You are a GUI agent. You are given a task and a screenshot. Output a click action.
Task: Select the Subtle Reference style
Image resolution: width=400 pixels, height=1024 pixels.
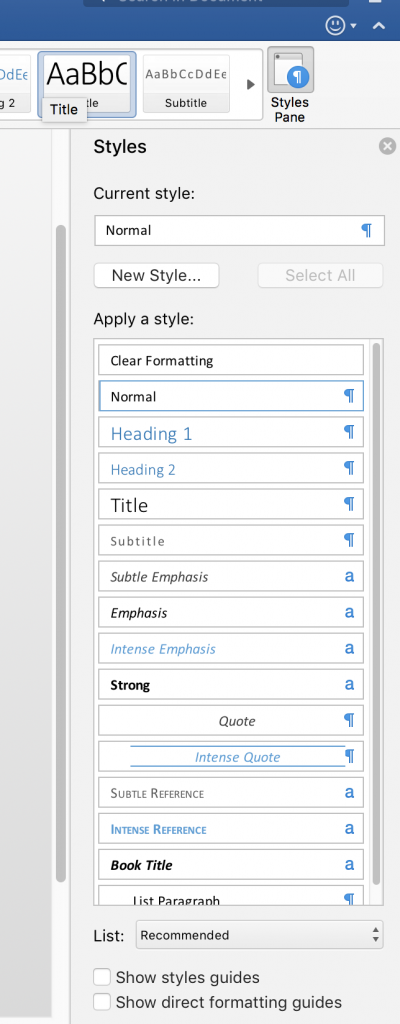231,792
